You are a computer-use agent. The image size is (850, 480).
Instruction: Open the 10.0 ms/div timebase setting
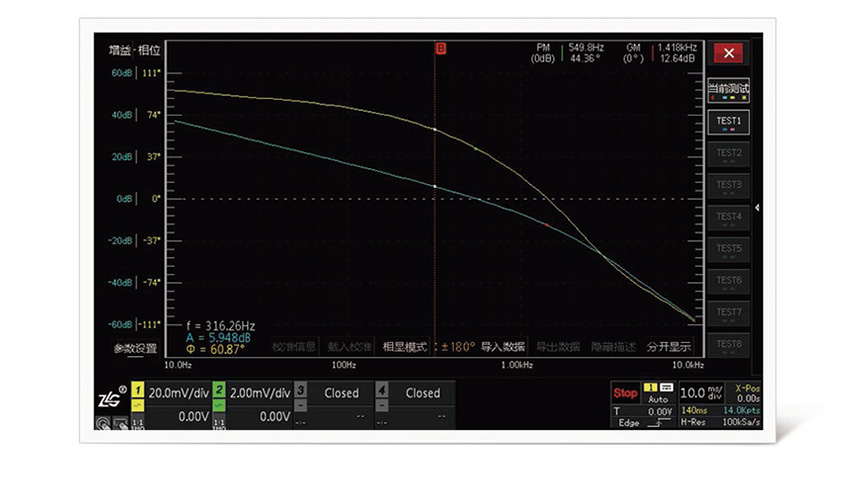coord(701,393)
